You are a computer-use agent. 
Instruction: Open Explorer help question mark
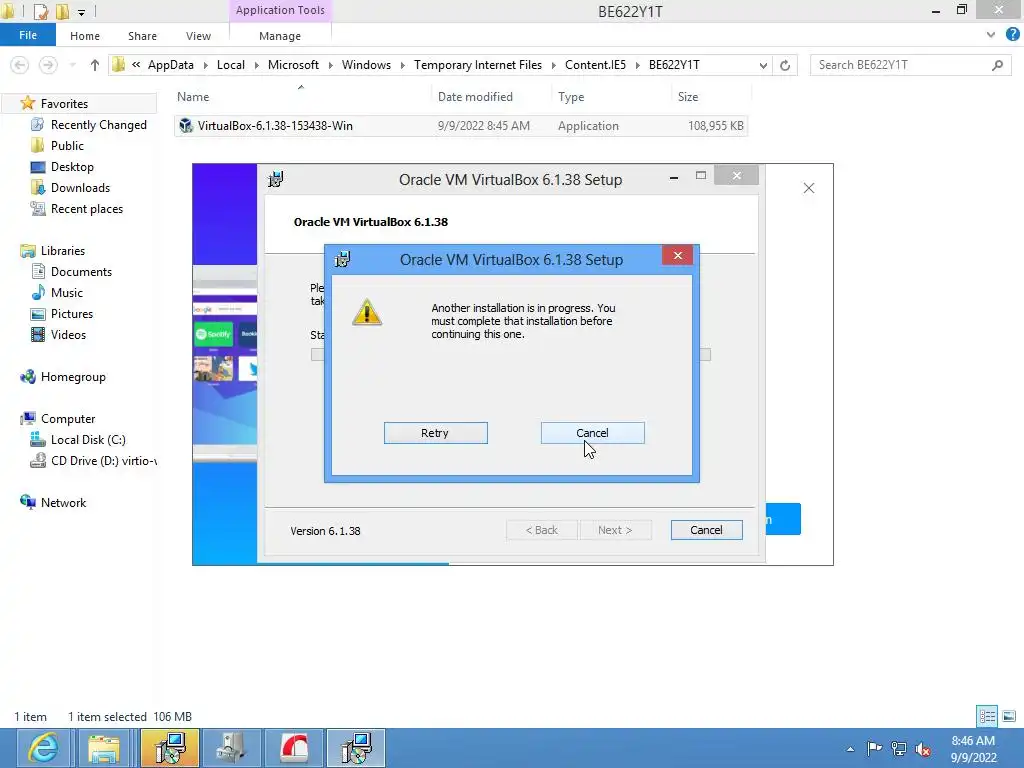(1012, 35)
